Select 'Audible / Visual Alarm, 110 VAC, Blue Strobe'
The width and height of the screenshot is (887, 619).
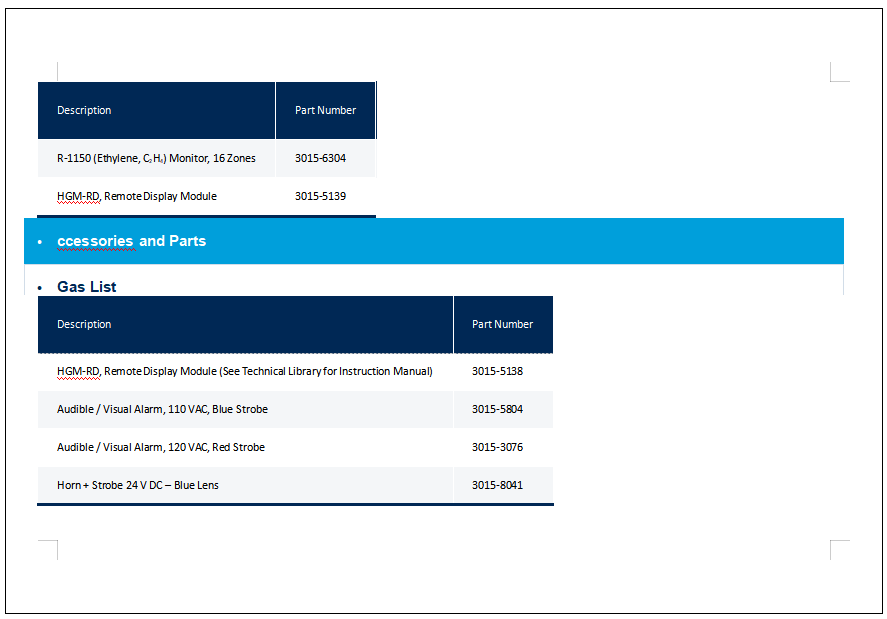point(162,409)
